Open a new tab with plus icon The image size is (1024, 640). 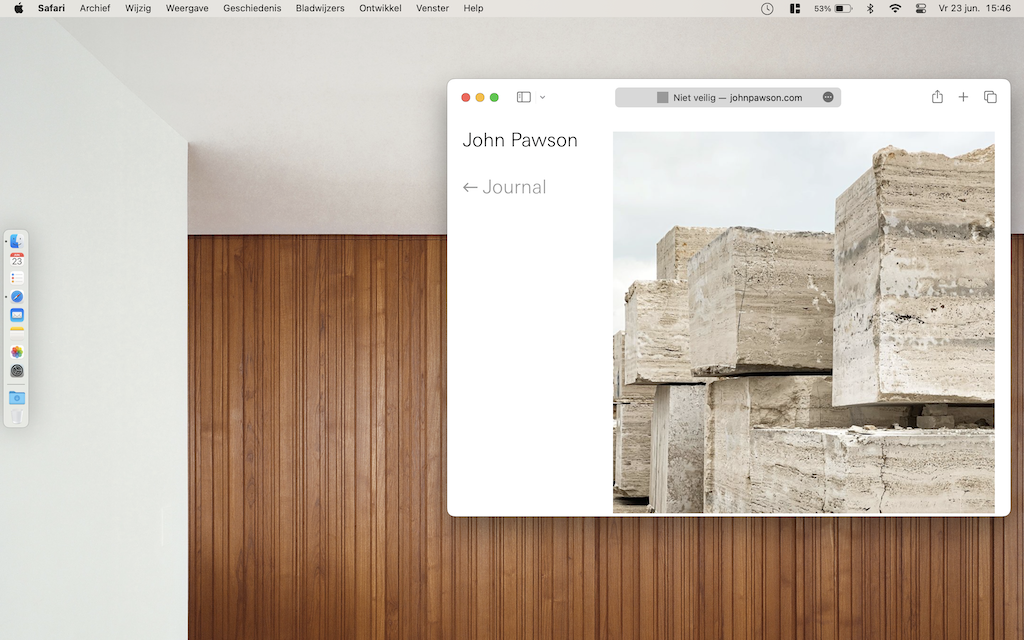coord(963,97)
